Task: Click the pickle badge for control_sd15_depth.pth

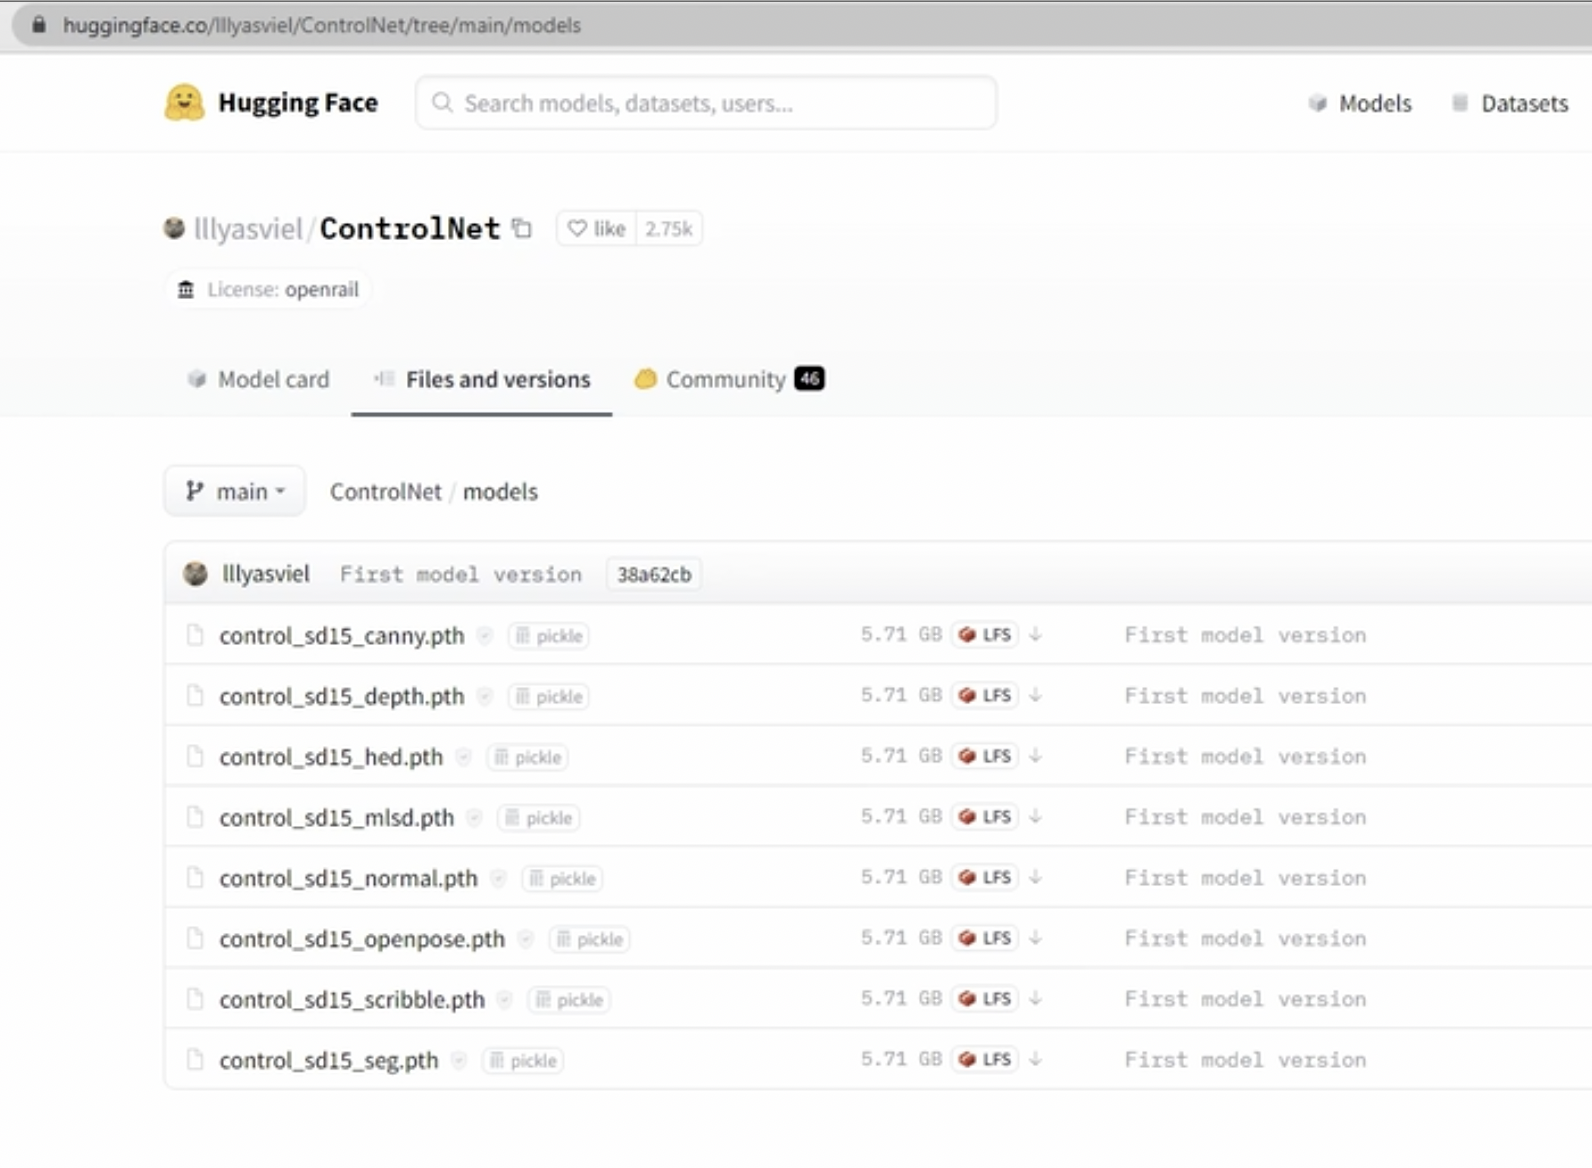Action: 548,697
